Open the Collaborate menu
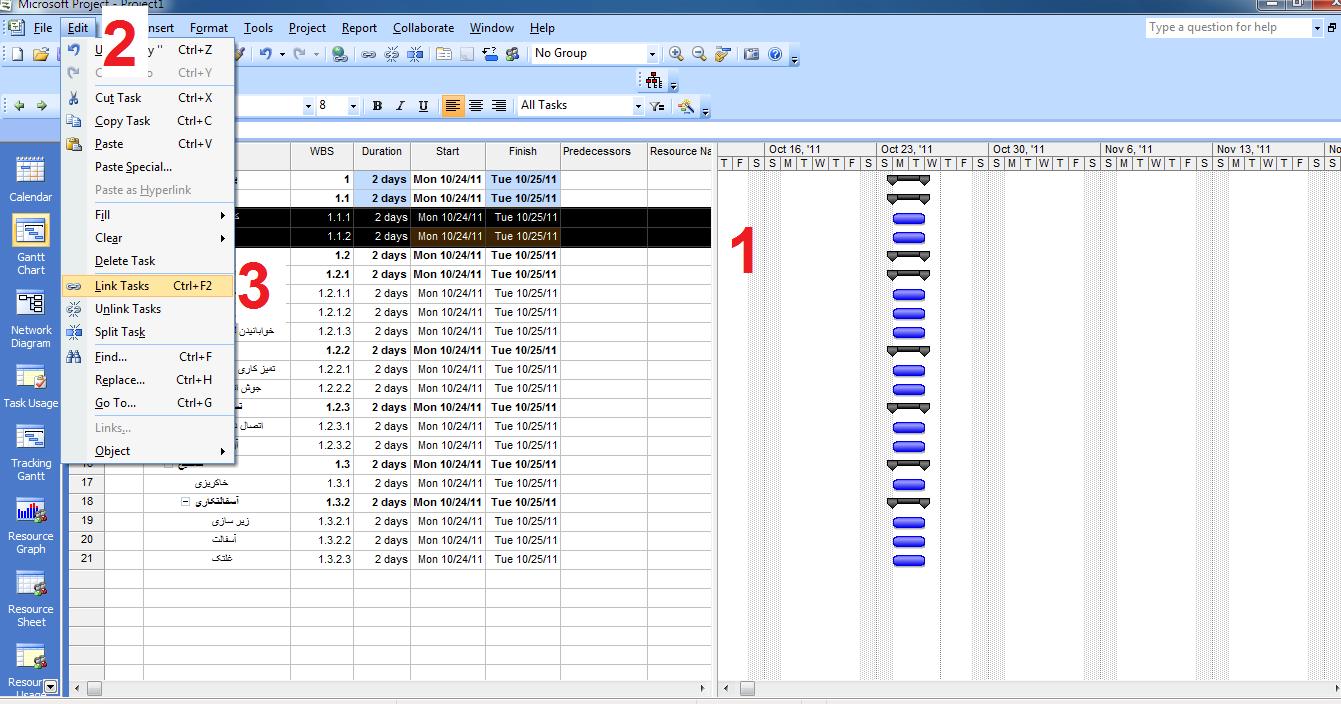 pyautogui.click(x=423, y=28)
